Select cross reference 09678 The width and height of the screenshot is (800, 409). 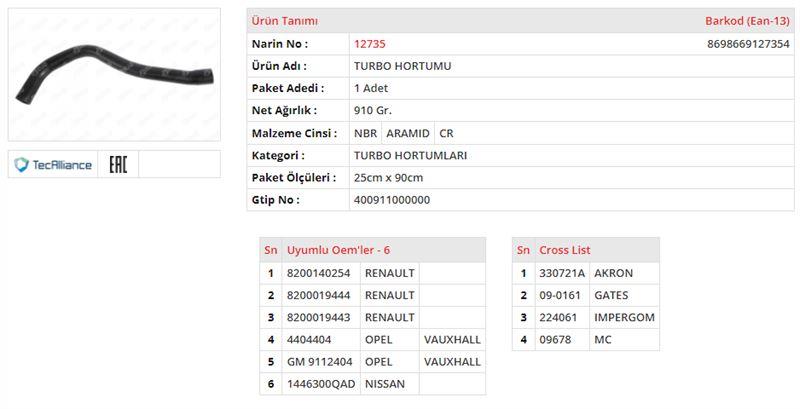click(555, 340)
